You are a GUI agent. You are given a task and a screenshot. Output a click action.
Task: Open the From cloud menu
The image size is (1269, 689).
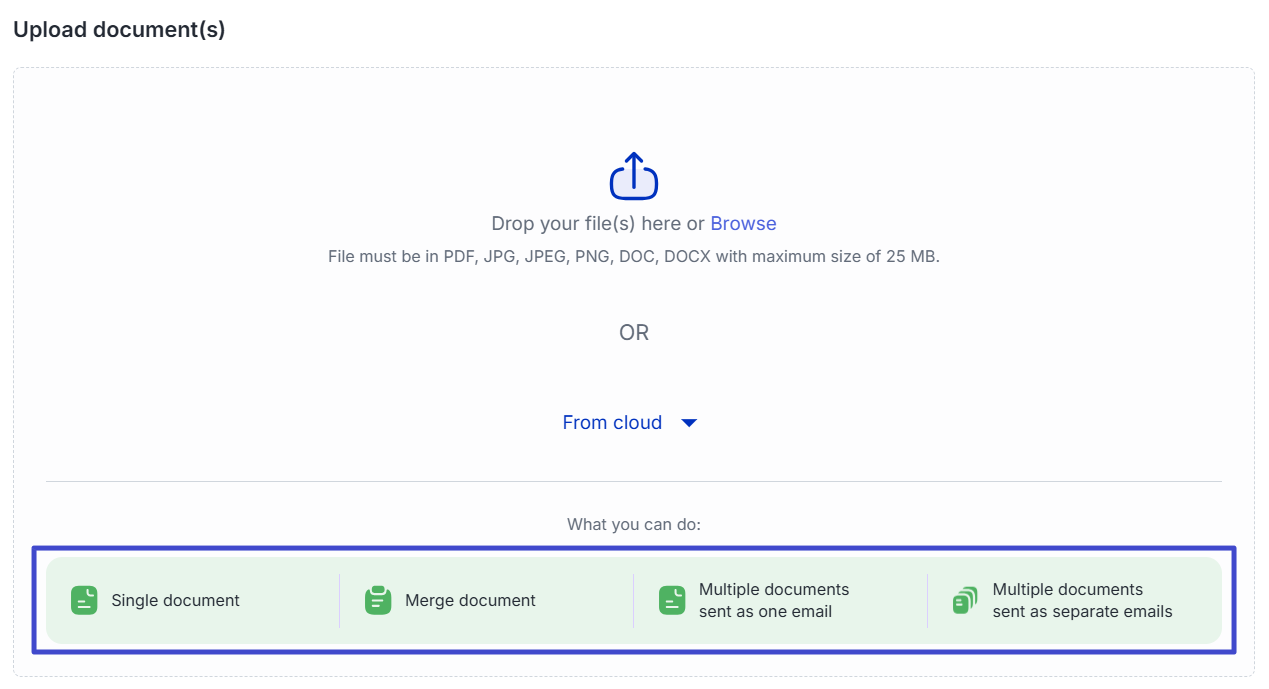[612, 422]
